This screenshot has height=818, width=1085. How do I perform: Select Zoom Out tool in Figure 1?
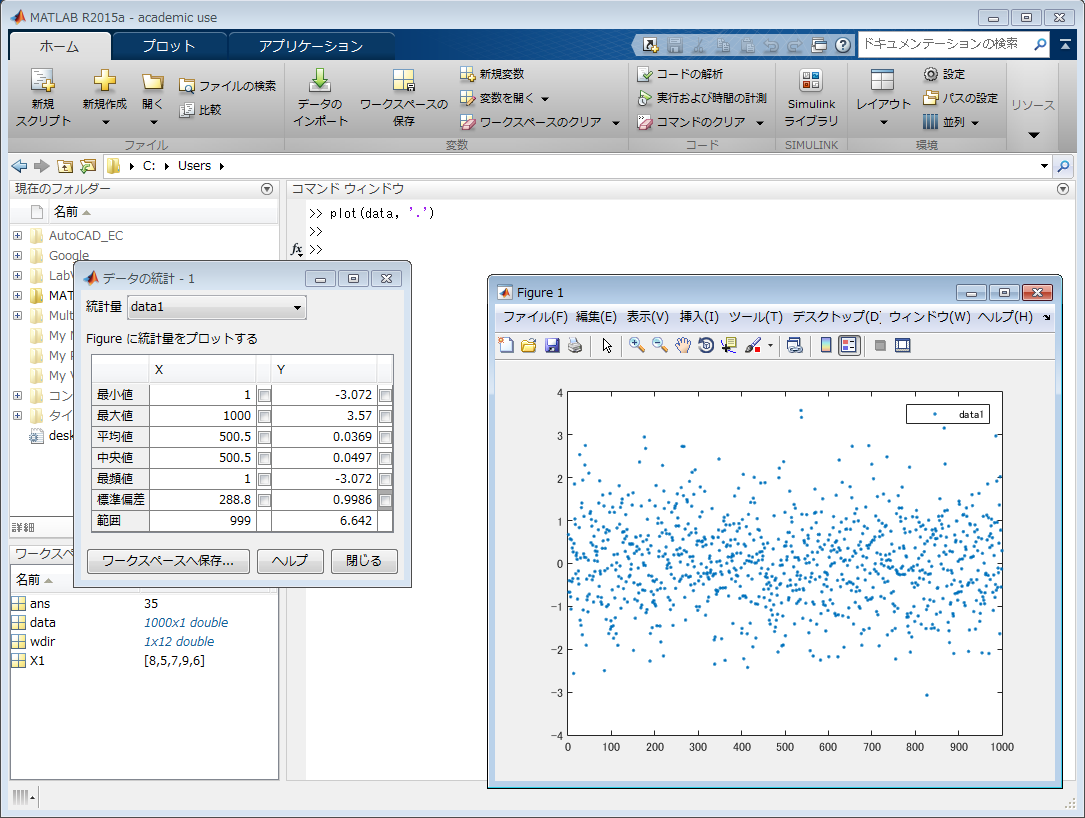659,345
